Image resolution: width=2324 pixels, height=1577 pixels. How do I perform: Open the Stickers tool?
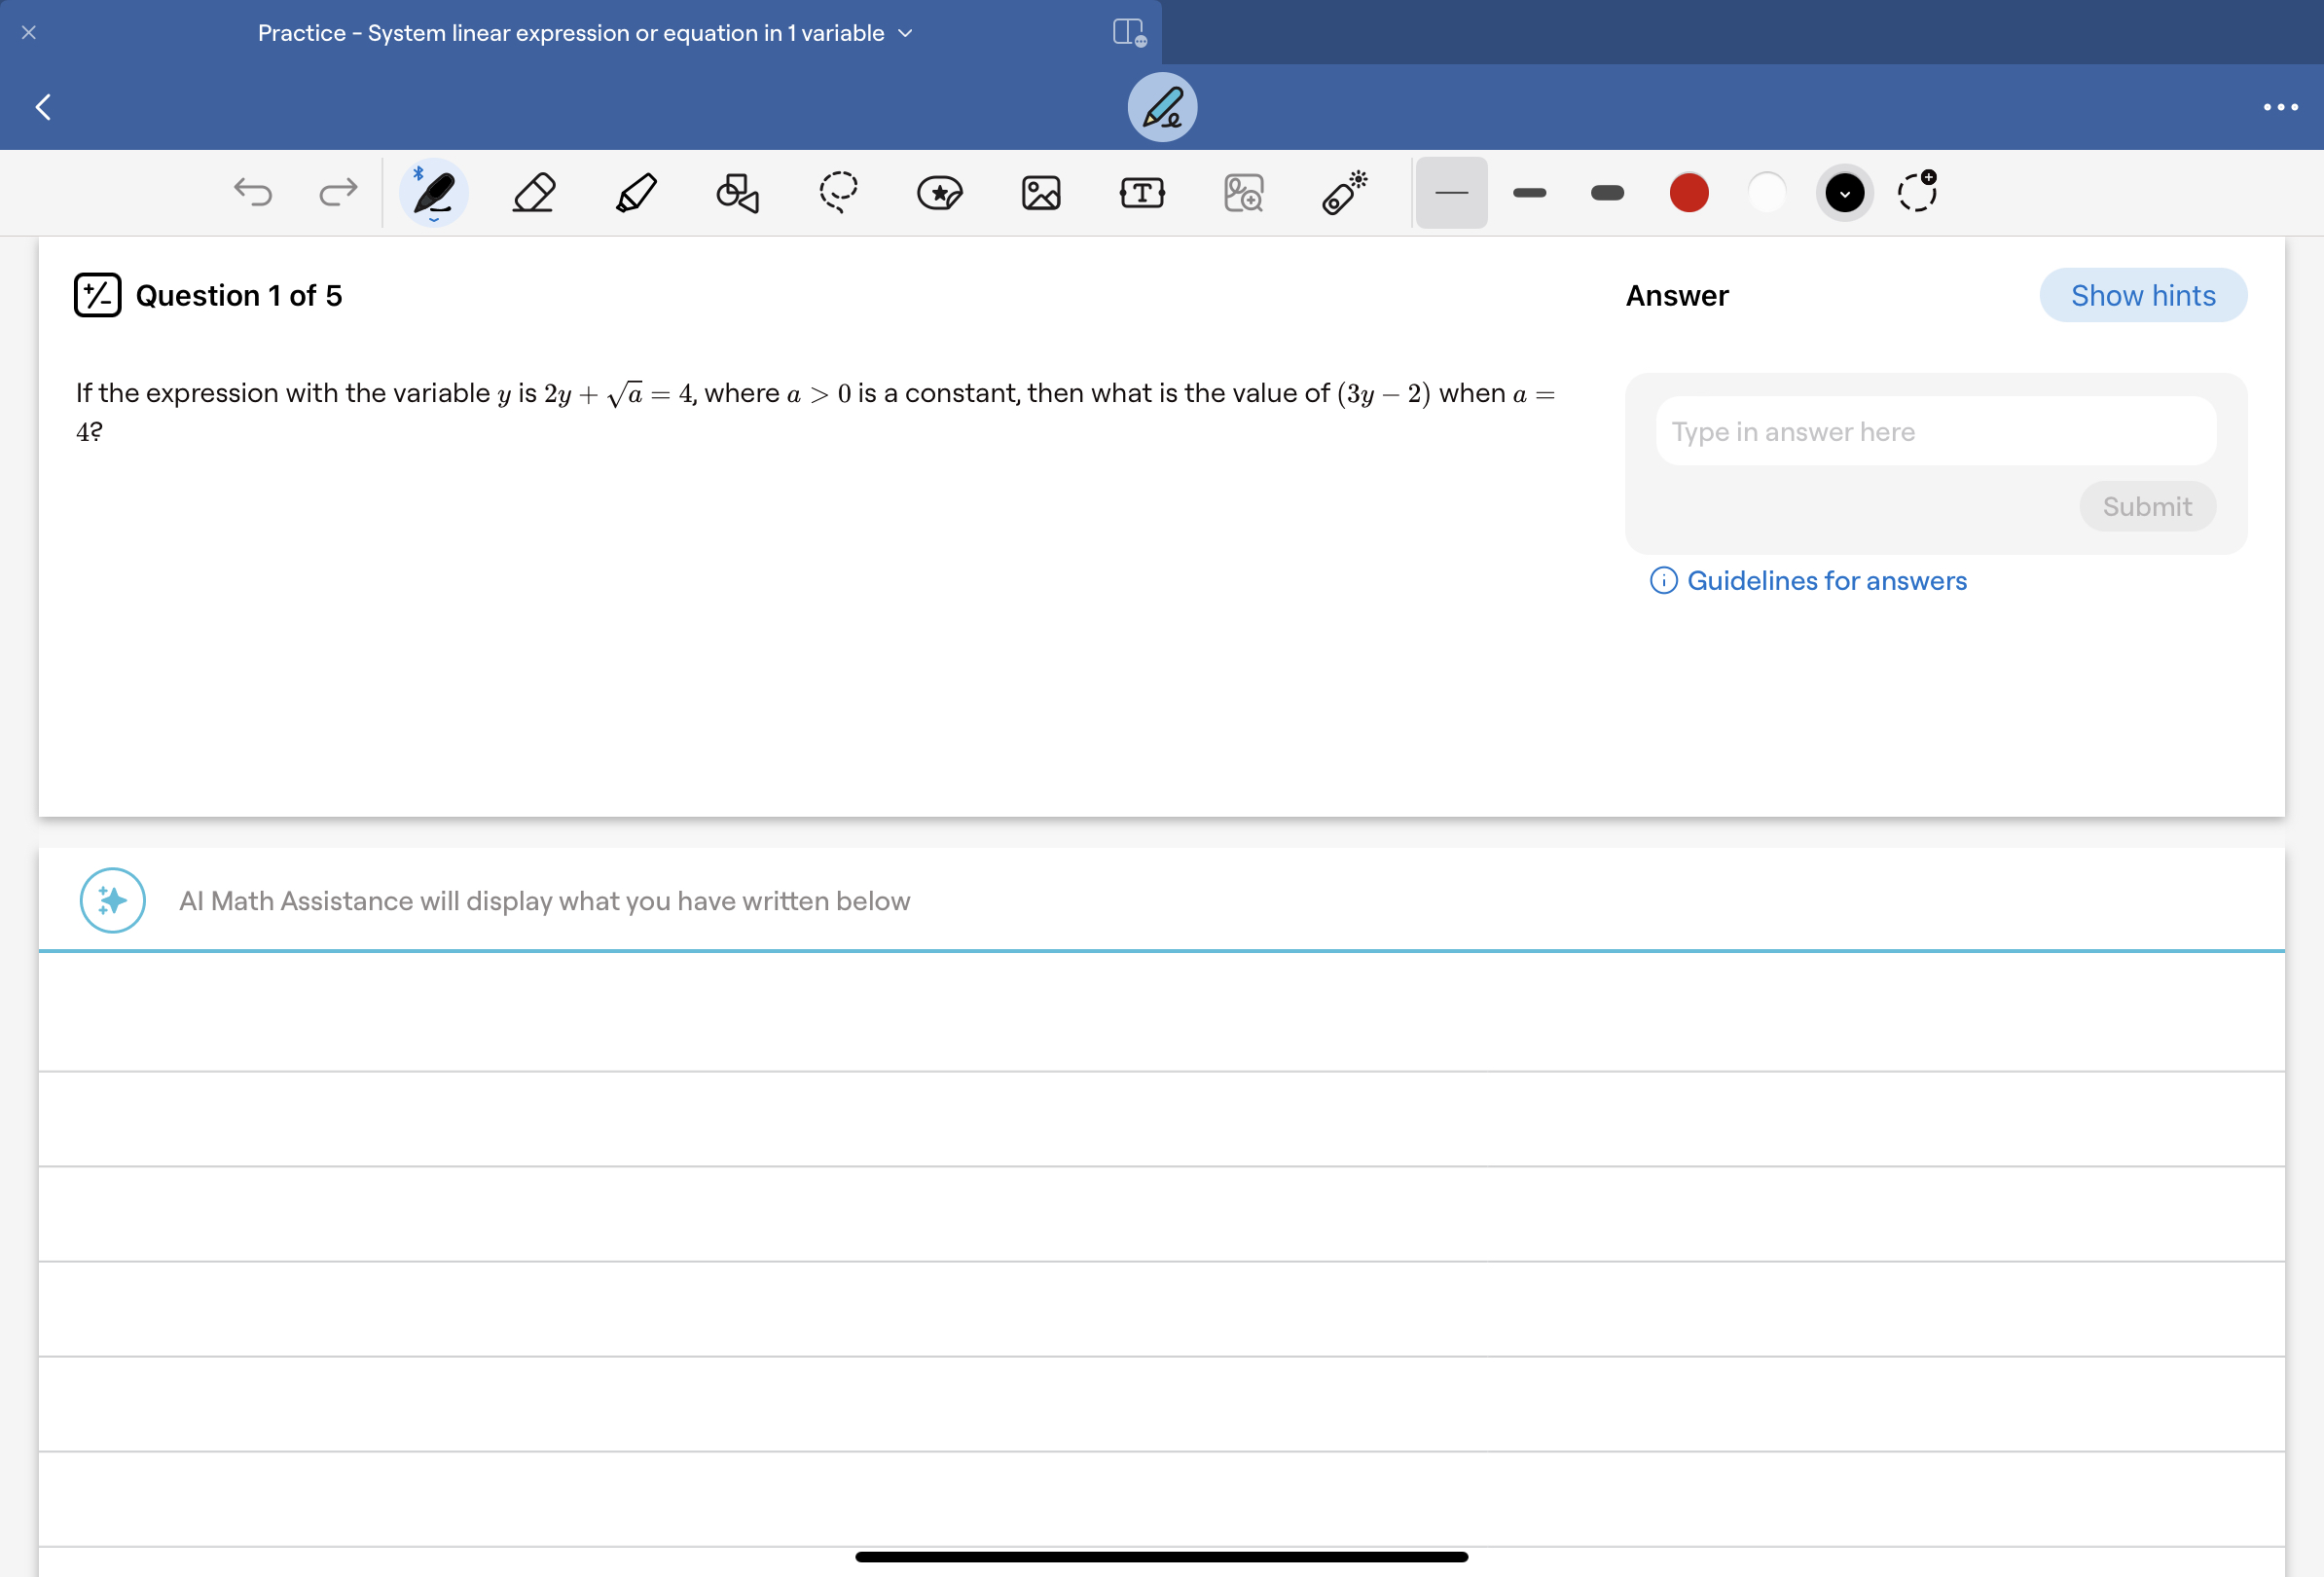click(940, 192)
